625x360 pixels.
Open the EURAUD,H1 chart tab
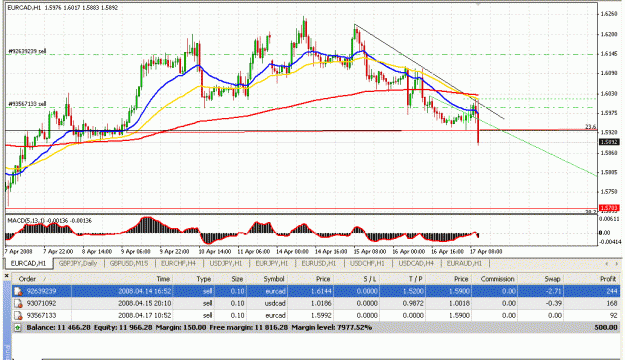[x=464, y=264]
